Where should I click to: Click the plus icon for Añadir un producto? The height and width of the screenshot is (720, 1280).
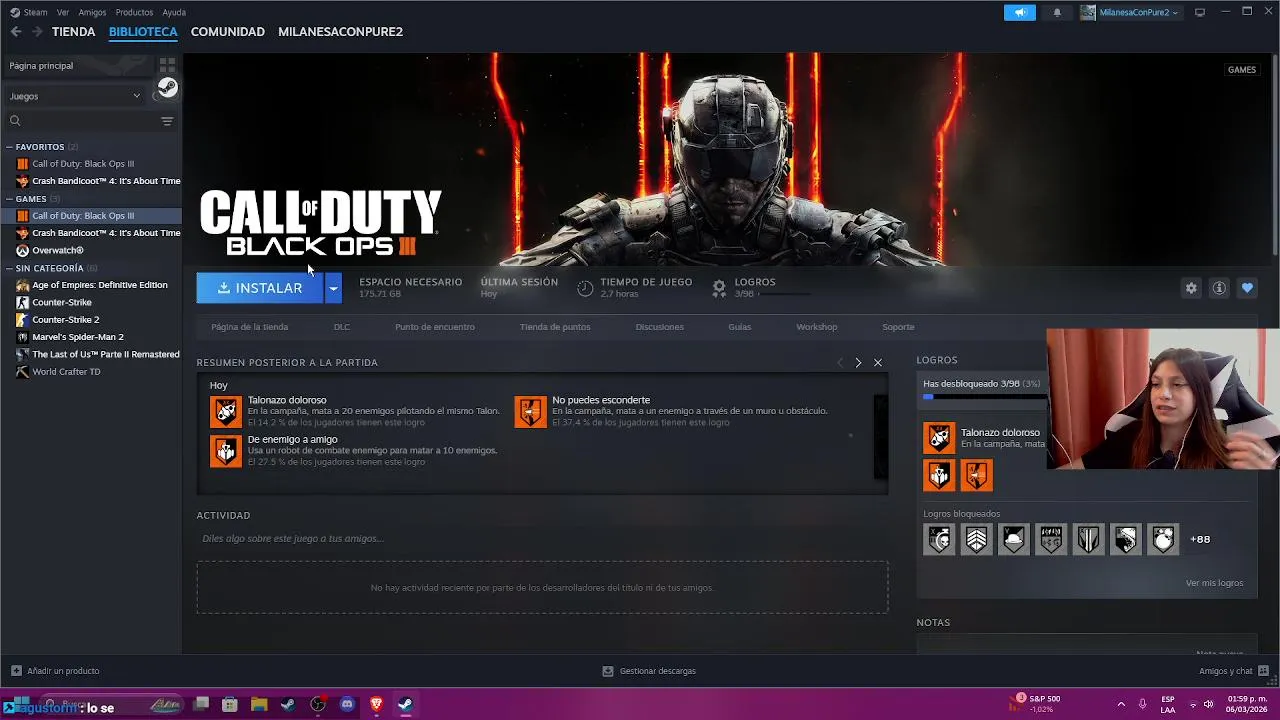pos(16,671)
